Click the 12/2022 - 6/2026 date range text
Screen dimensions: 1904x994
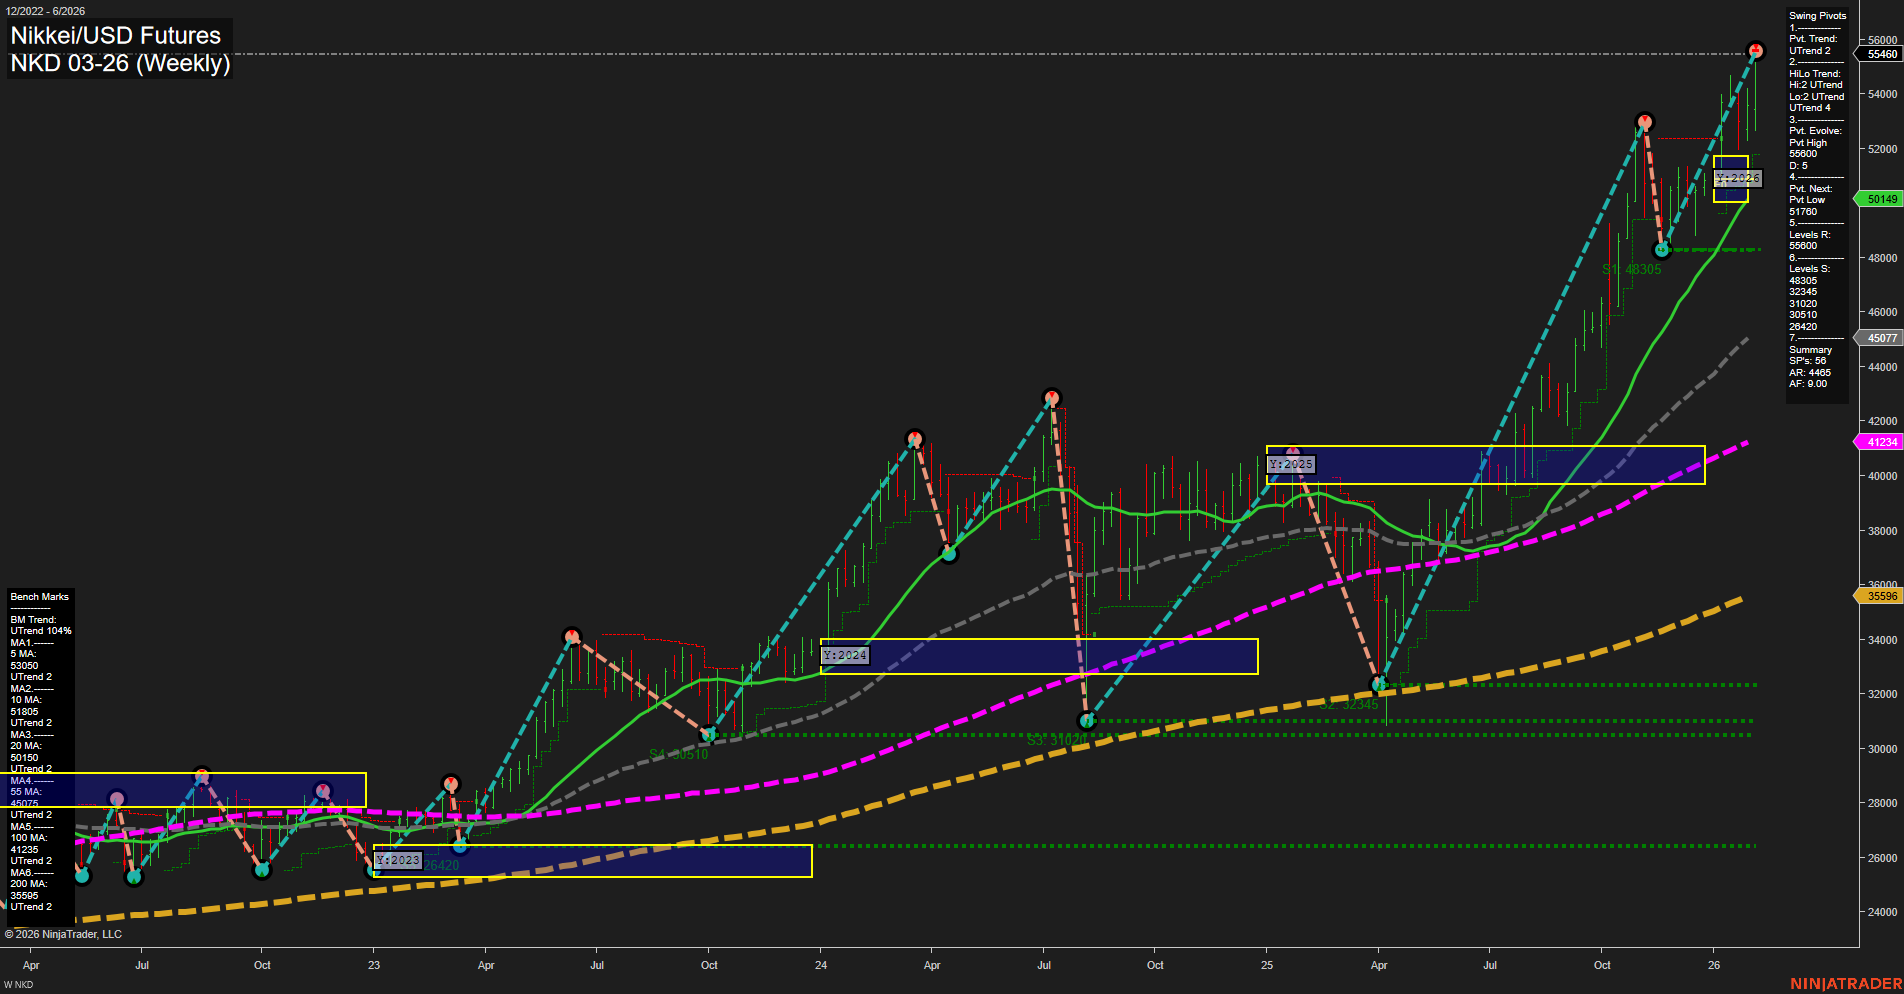tap(48, 10)
